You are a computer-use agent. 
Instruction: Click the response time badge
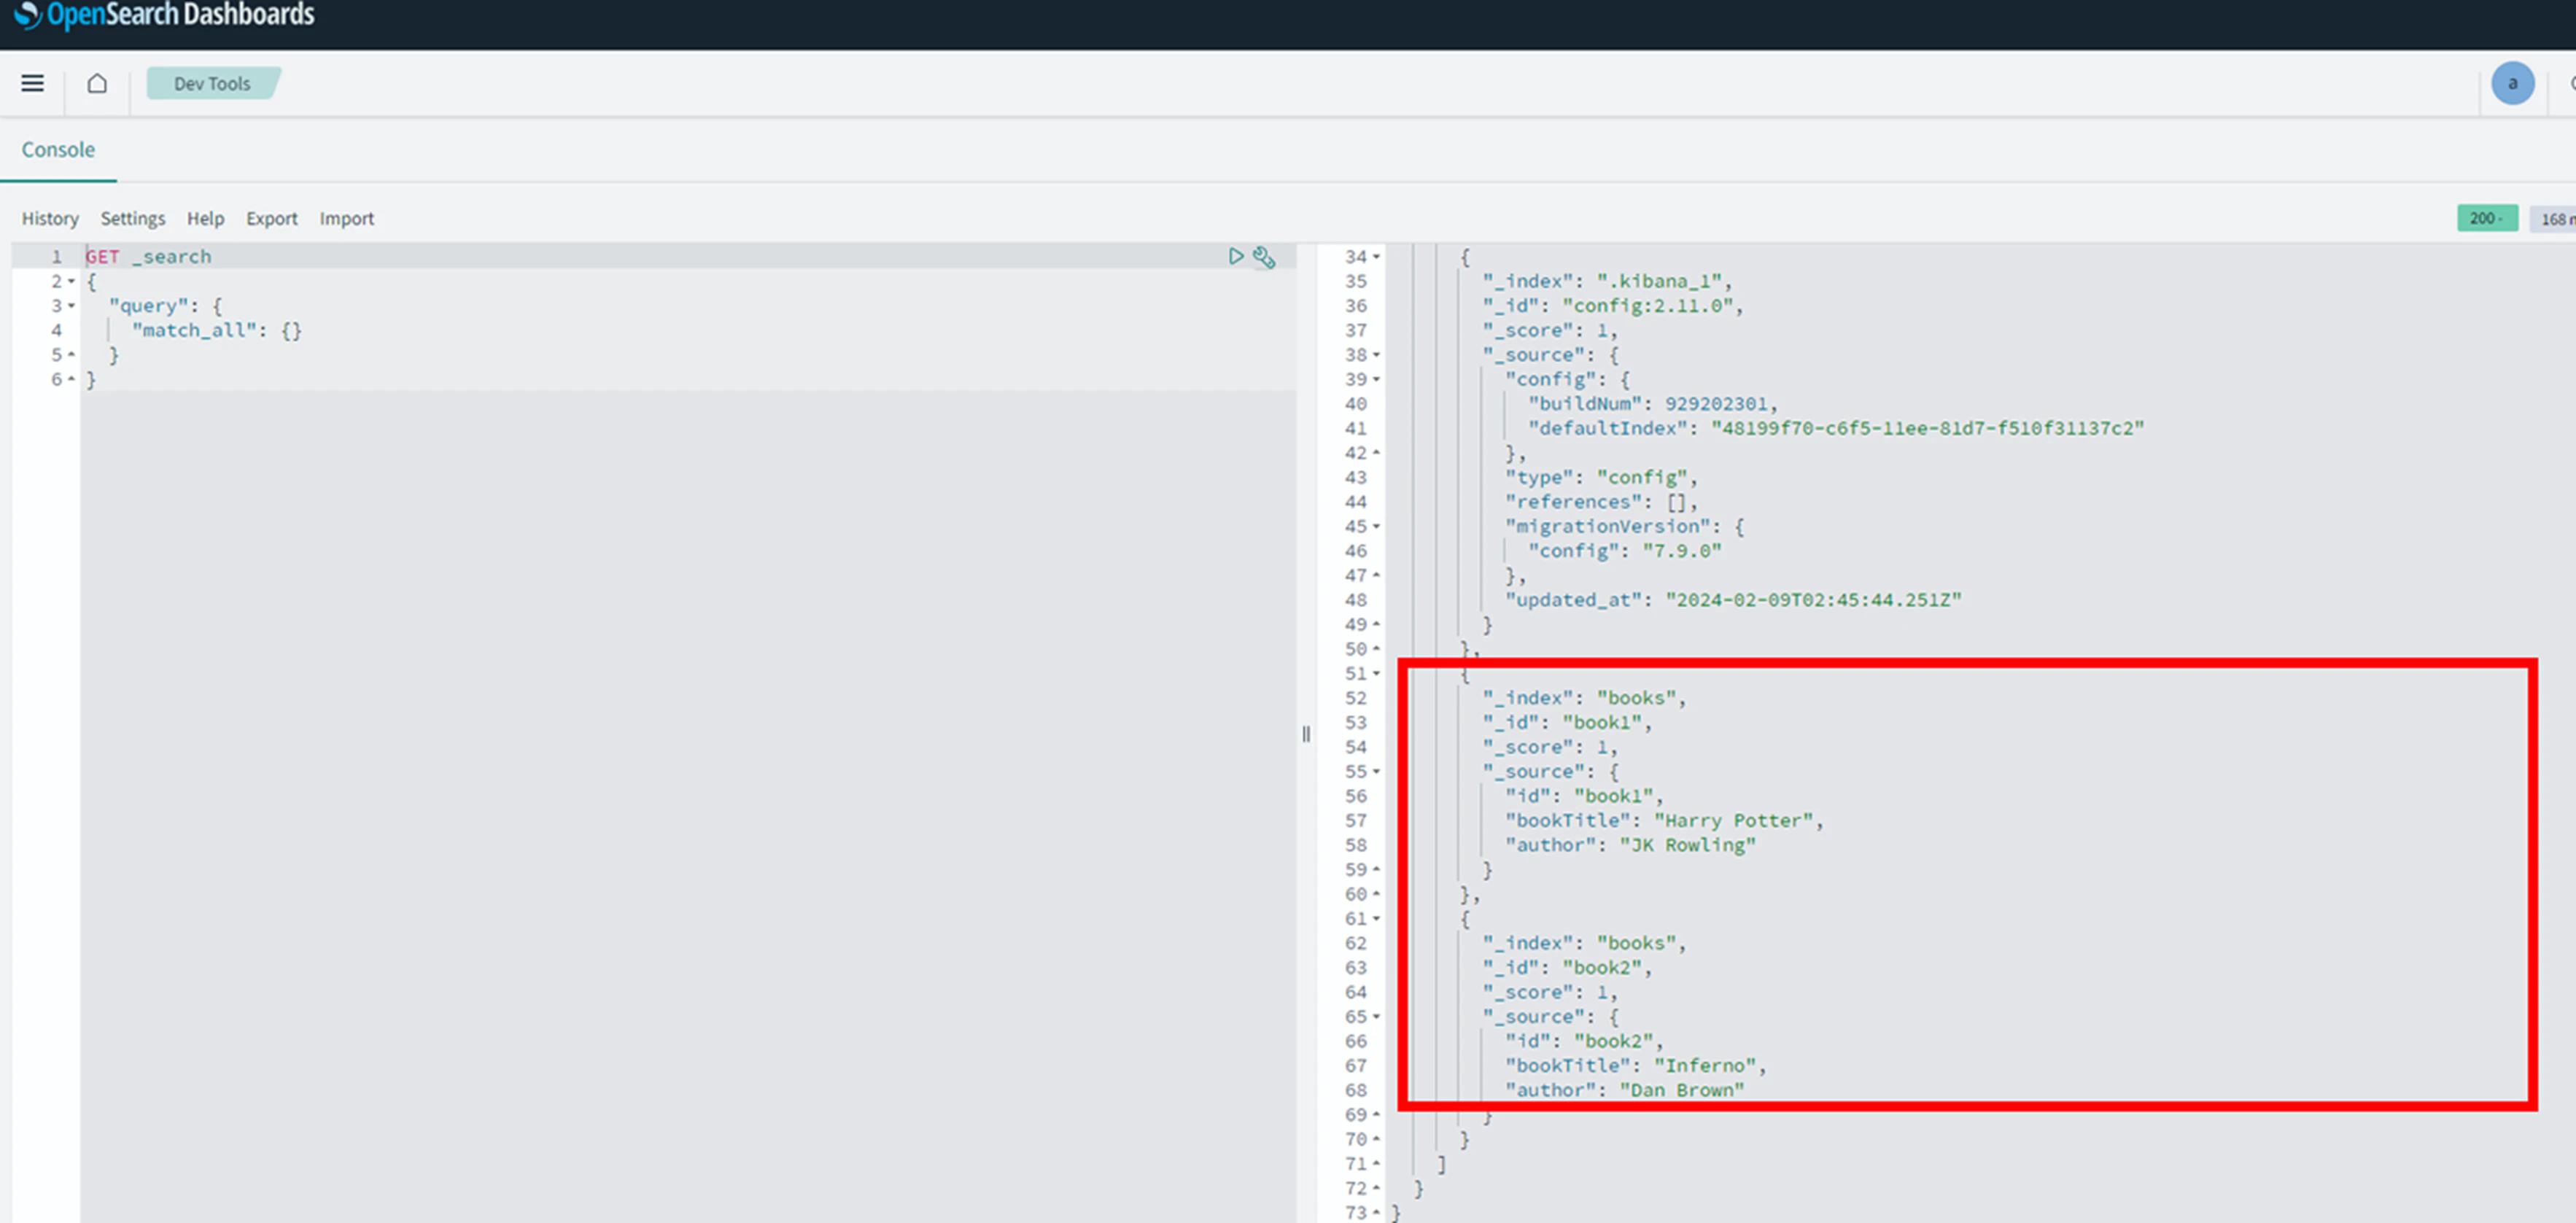[x=2553, y=218]
